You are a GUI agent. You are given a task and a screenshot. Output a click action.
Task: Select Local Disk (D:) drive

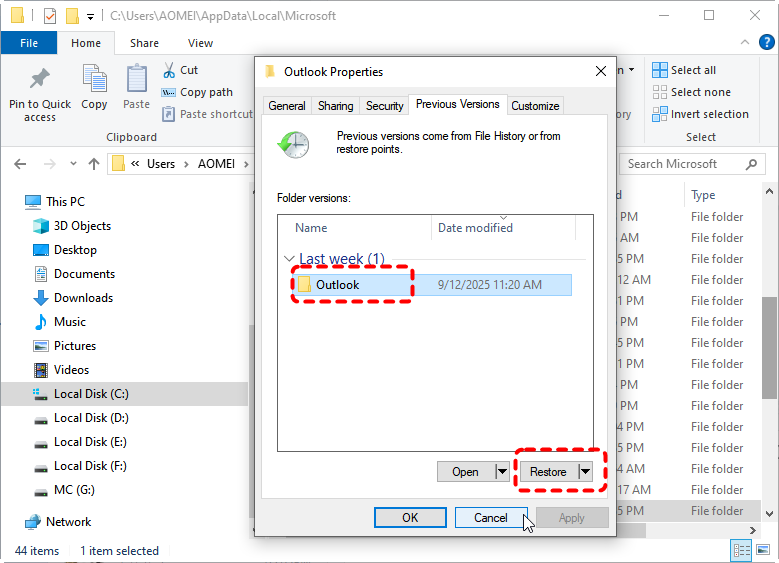pyautogui.click(x=81, y=418)
